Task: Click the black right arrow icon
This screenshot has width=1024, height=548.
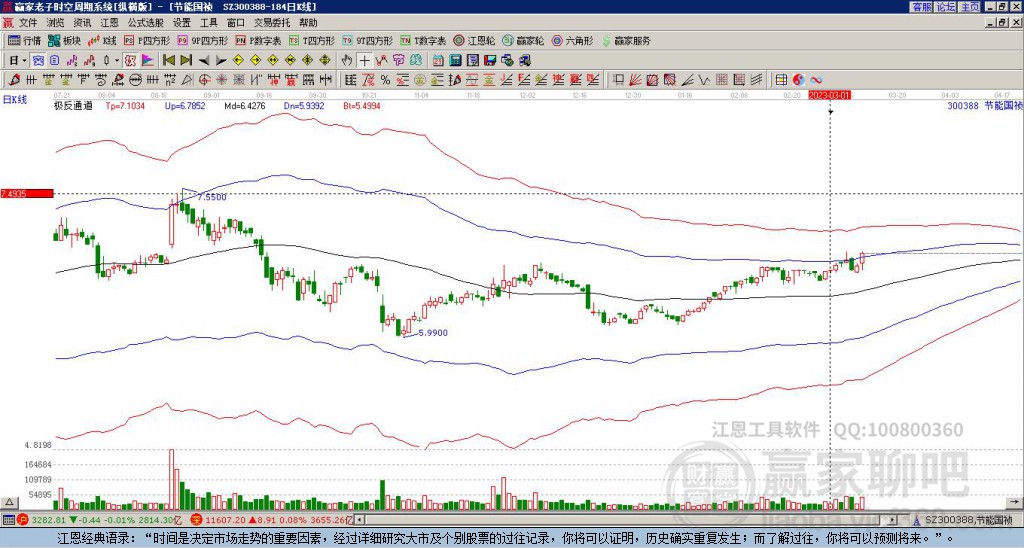Action: click(221, 61)
